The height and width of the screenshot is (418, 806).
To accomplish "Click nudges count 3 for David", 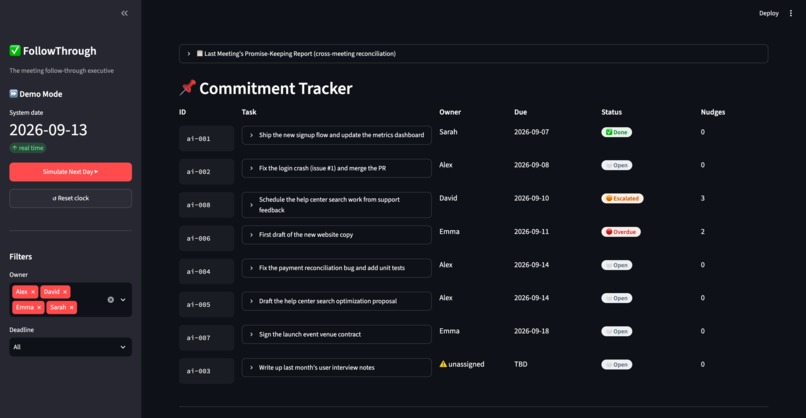I will (703, 198).
